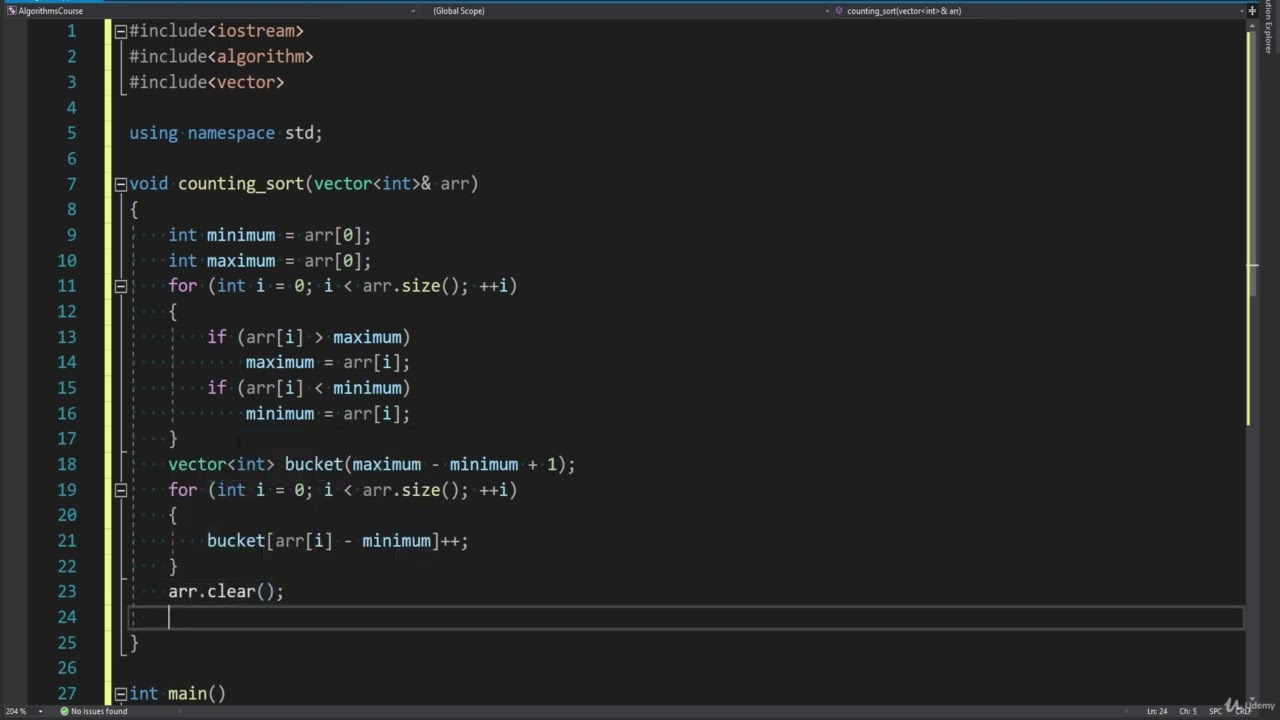The image size is (1280, 720).
Task: Click 'if (arr[i] < minimum)' statement
Action: tap(309, 388)
